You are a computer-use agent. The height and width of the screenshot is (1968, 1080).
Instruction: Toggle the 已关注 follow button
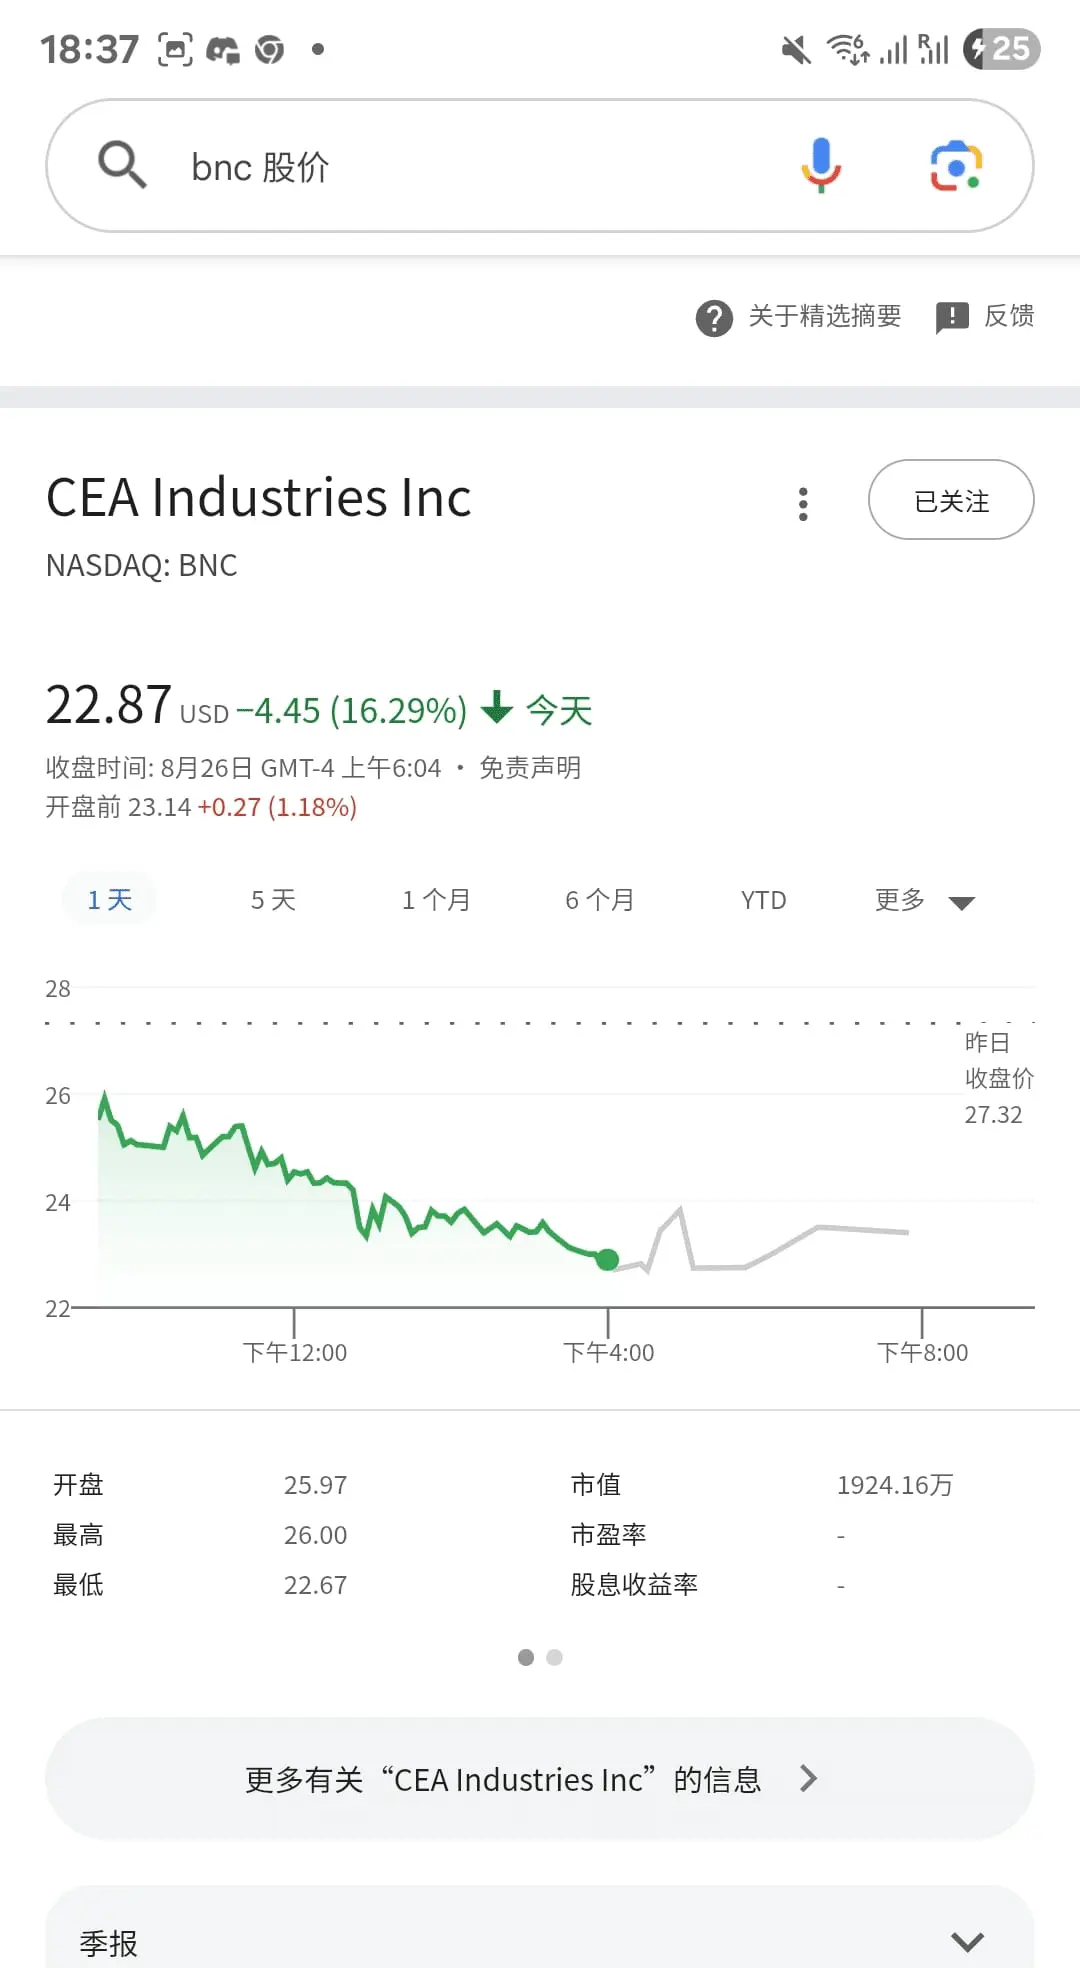pyautogui.click(x=951, y=500)
